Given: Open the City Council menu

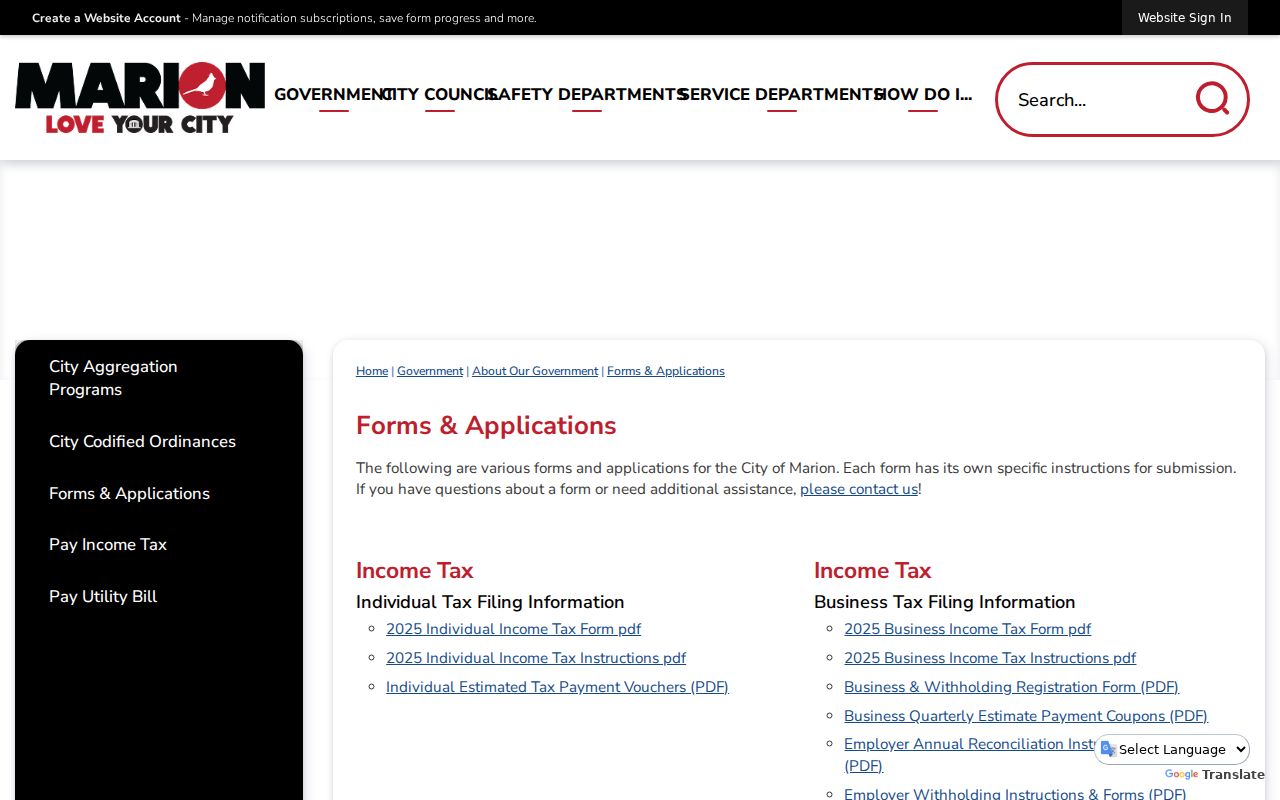Looking at the screenshot, I should pyautogui.click(x=440, y=94).
